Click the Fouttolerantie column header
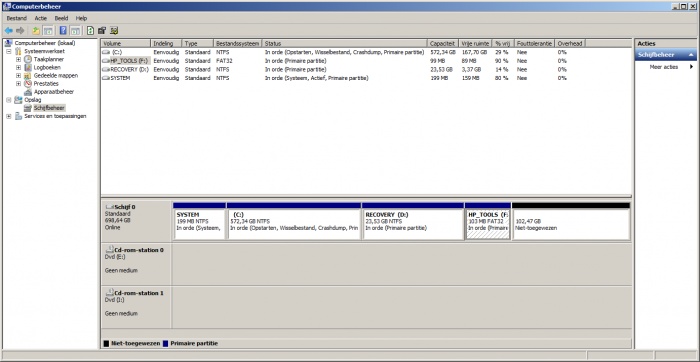 (534, 43)
